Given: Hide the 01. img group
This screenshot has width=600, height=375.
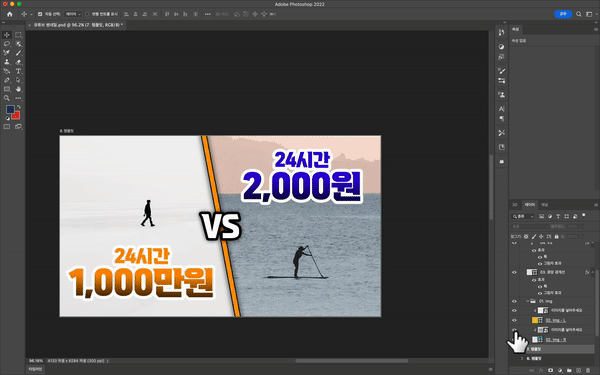Looking at the screenshot, I should point(514,301).
